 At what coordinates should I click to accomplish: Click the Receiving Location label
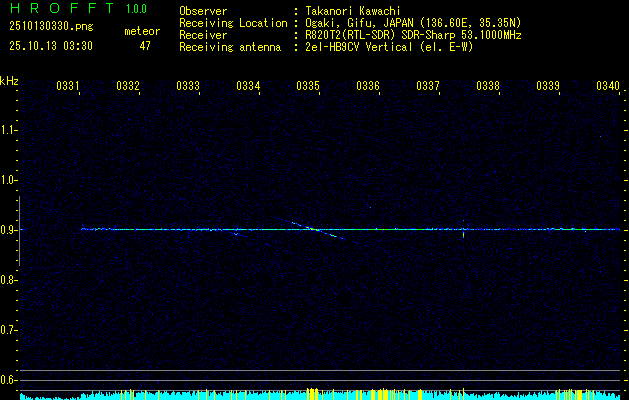(x=233, y=23)
